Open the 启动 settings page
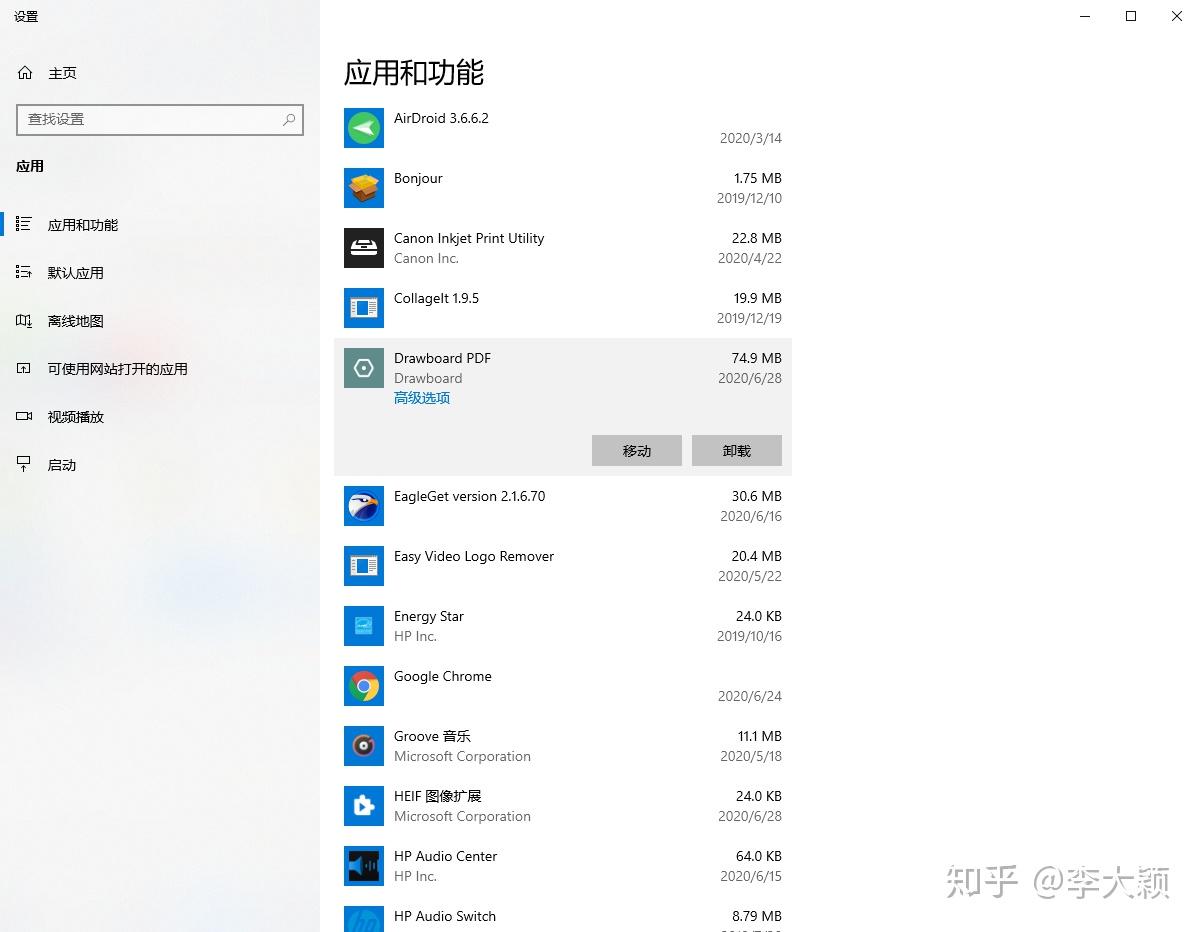This screenshot has width=1200, height=932. [62, 465]
